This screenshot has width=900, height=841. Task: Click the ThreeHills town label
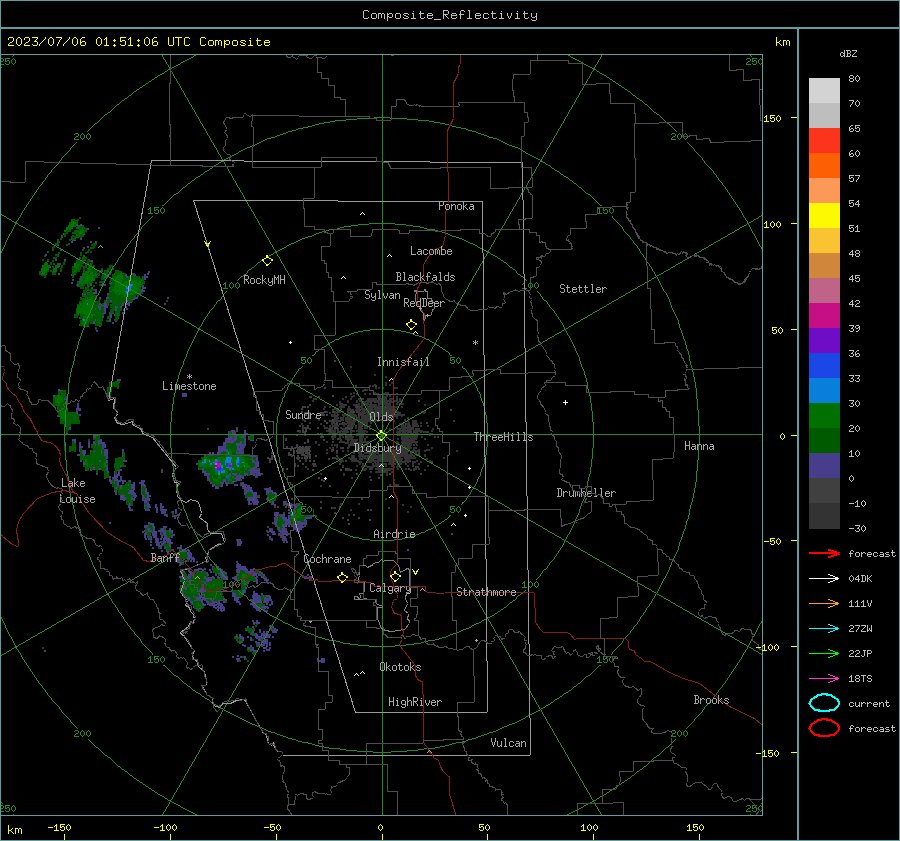pyautogui.click(x=503, y=437)
